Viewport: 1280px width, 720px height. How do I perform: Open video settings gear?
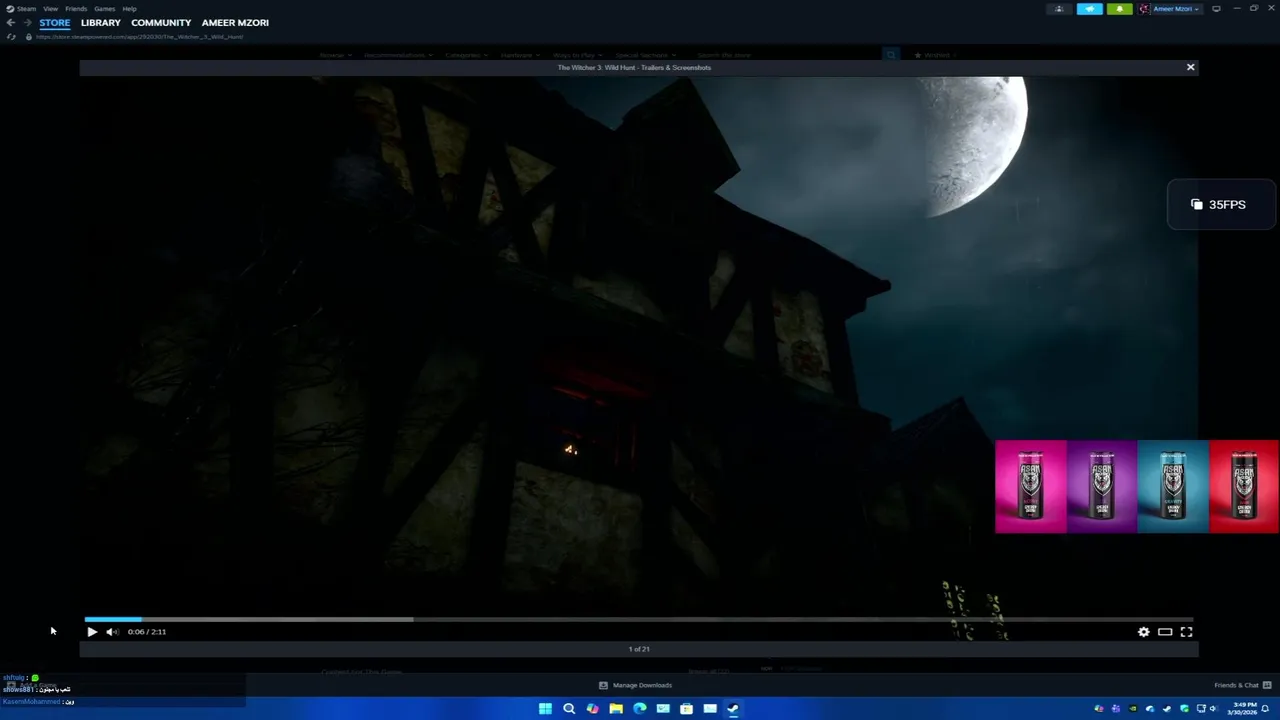click(x=1144, y=632)
